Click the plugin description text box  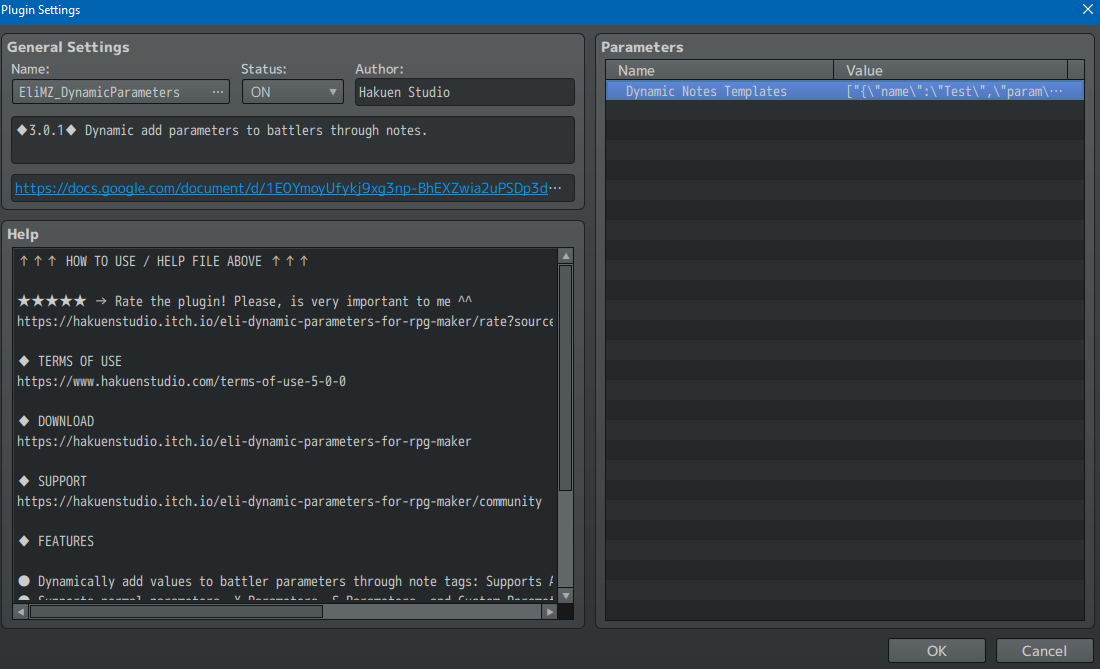pyautogui.click(x=293, y=140)
